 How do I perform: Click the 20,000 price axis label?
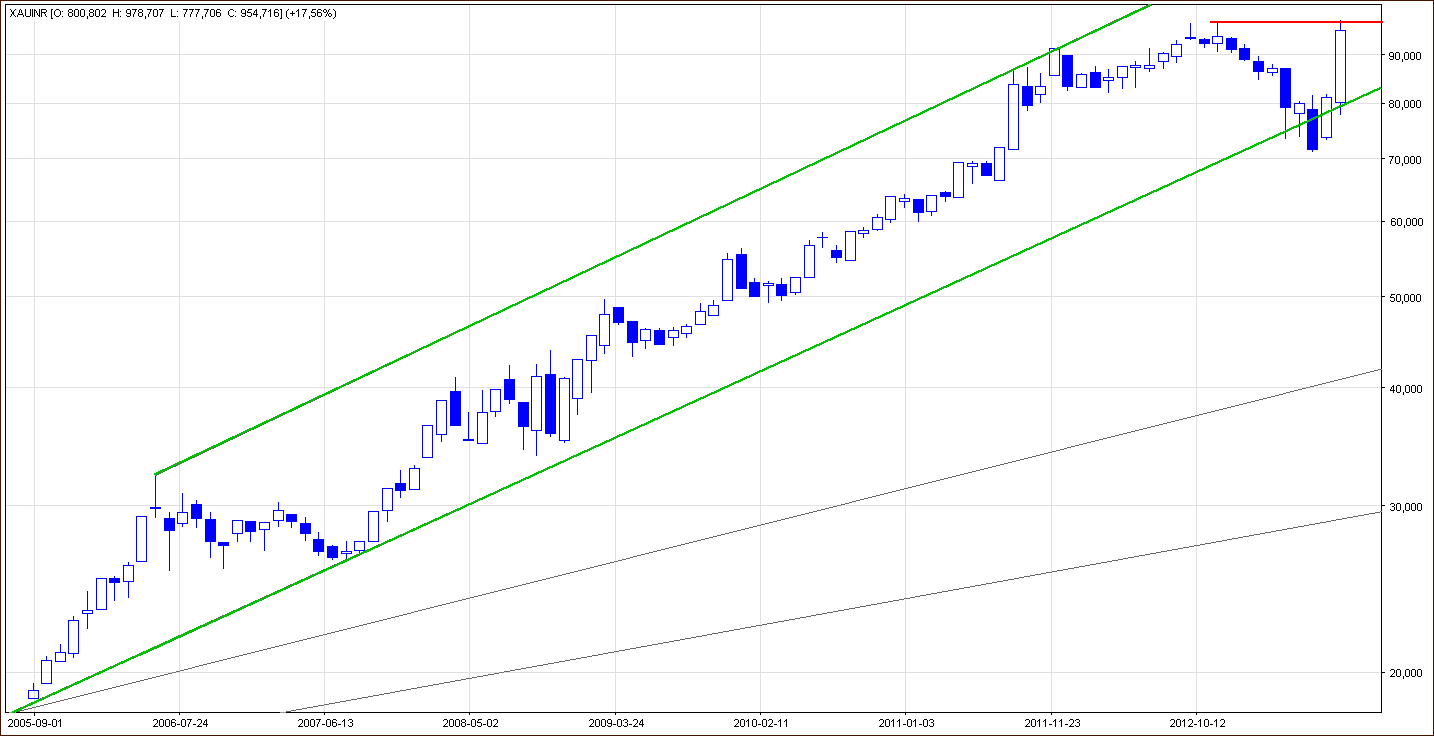[1404, 674]
